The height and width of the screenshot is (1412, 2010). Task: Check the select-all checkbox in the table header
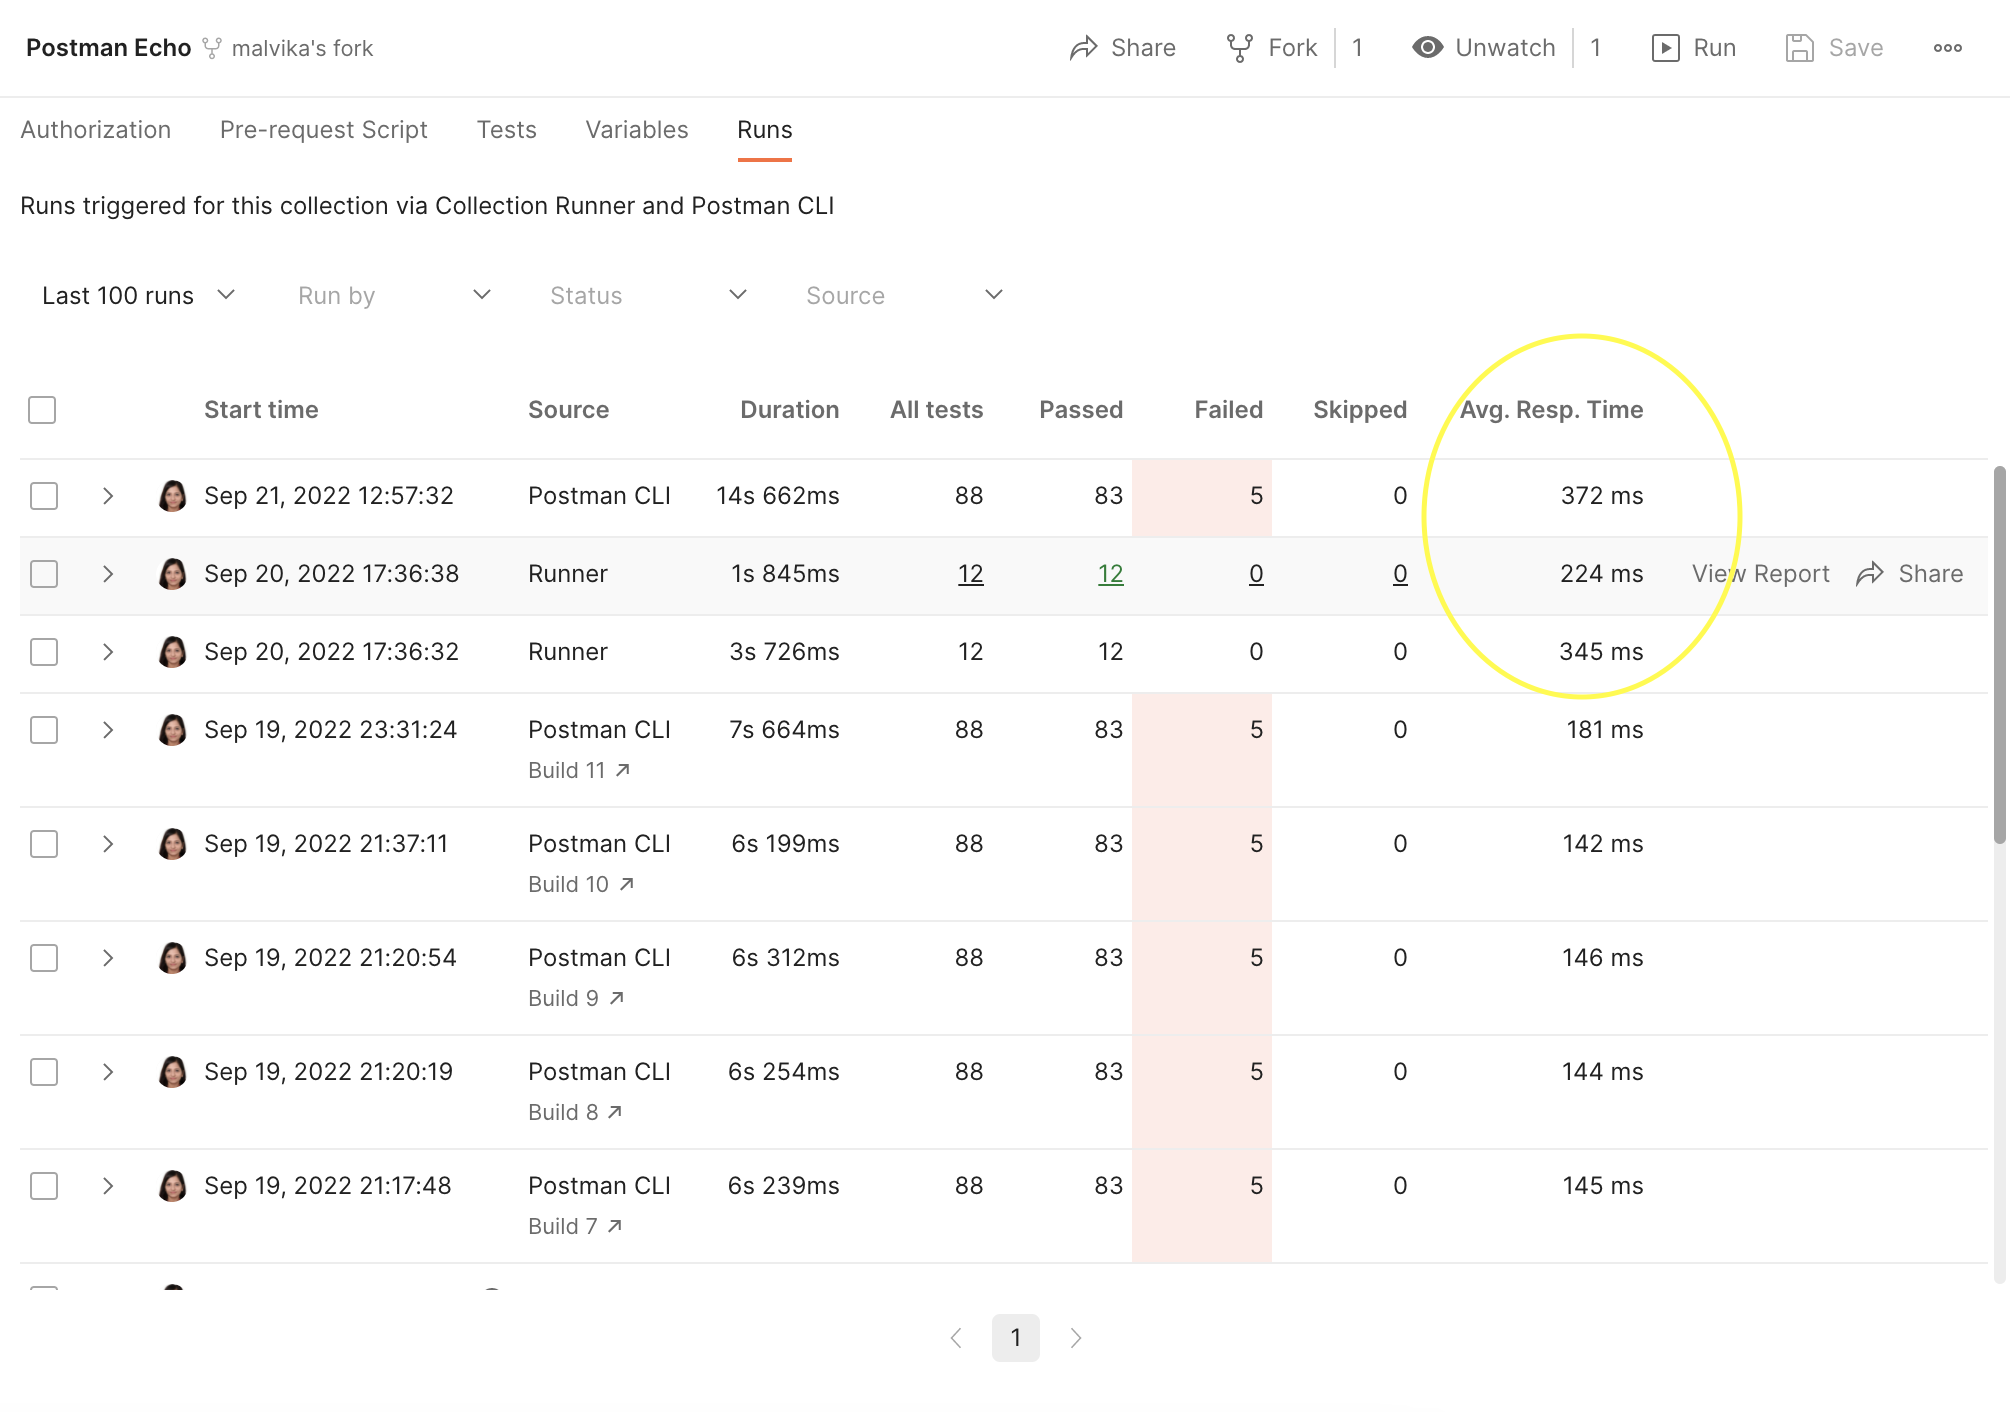tap(42, 409)
